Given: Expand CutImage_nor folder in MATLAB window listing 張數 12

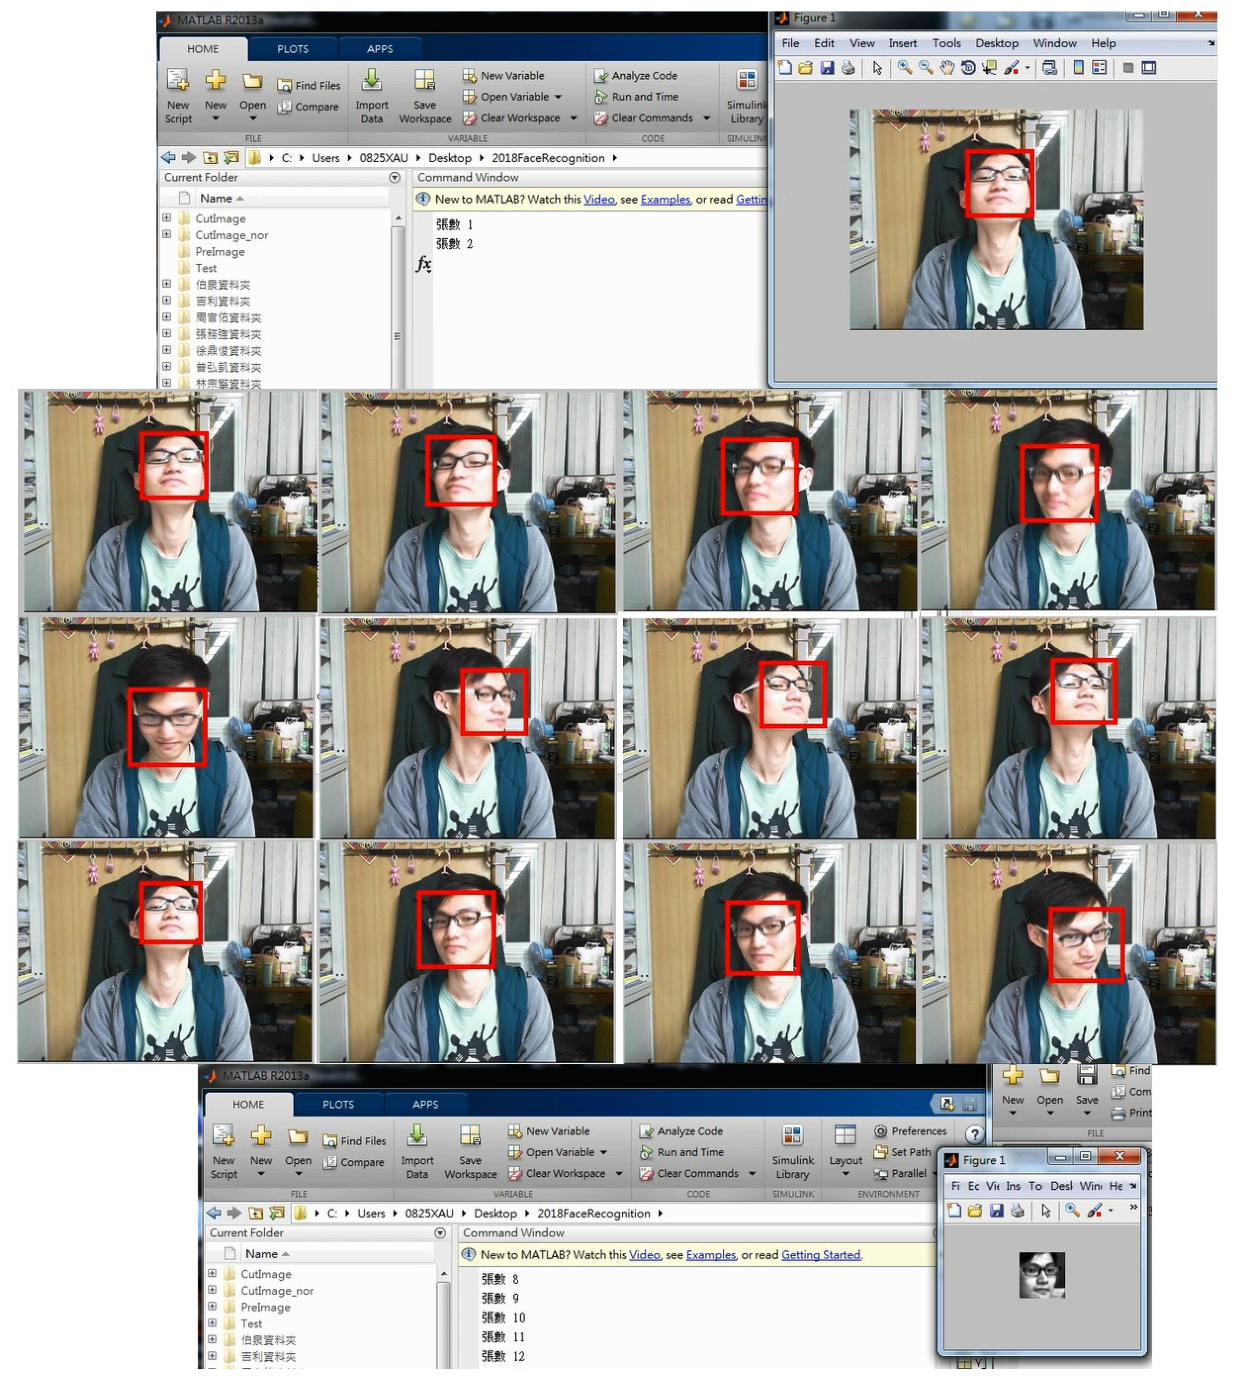Looking at the screenshot, I should (x=212, y=1291).
